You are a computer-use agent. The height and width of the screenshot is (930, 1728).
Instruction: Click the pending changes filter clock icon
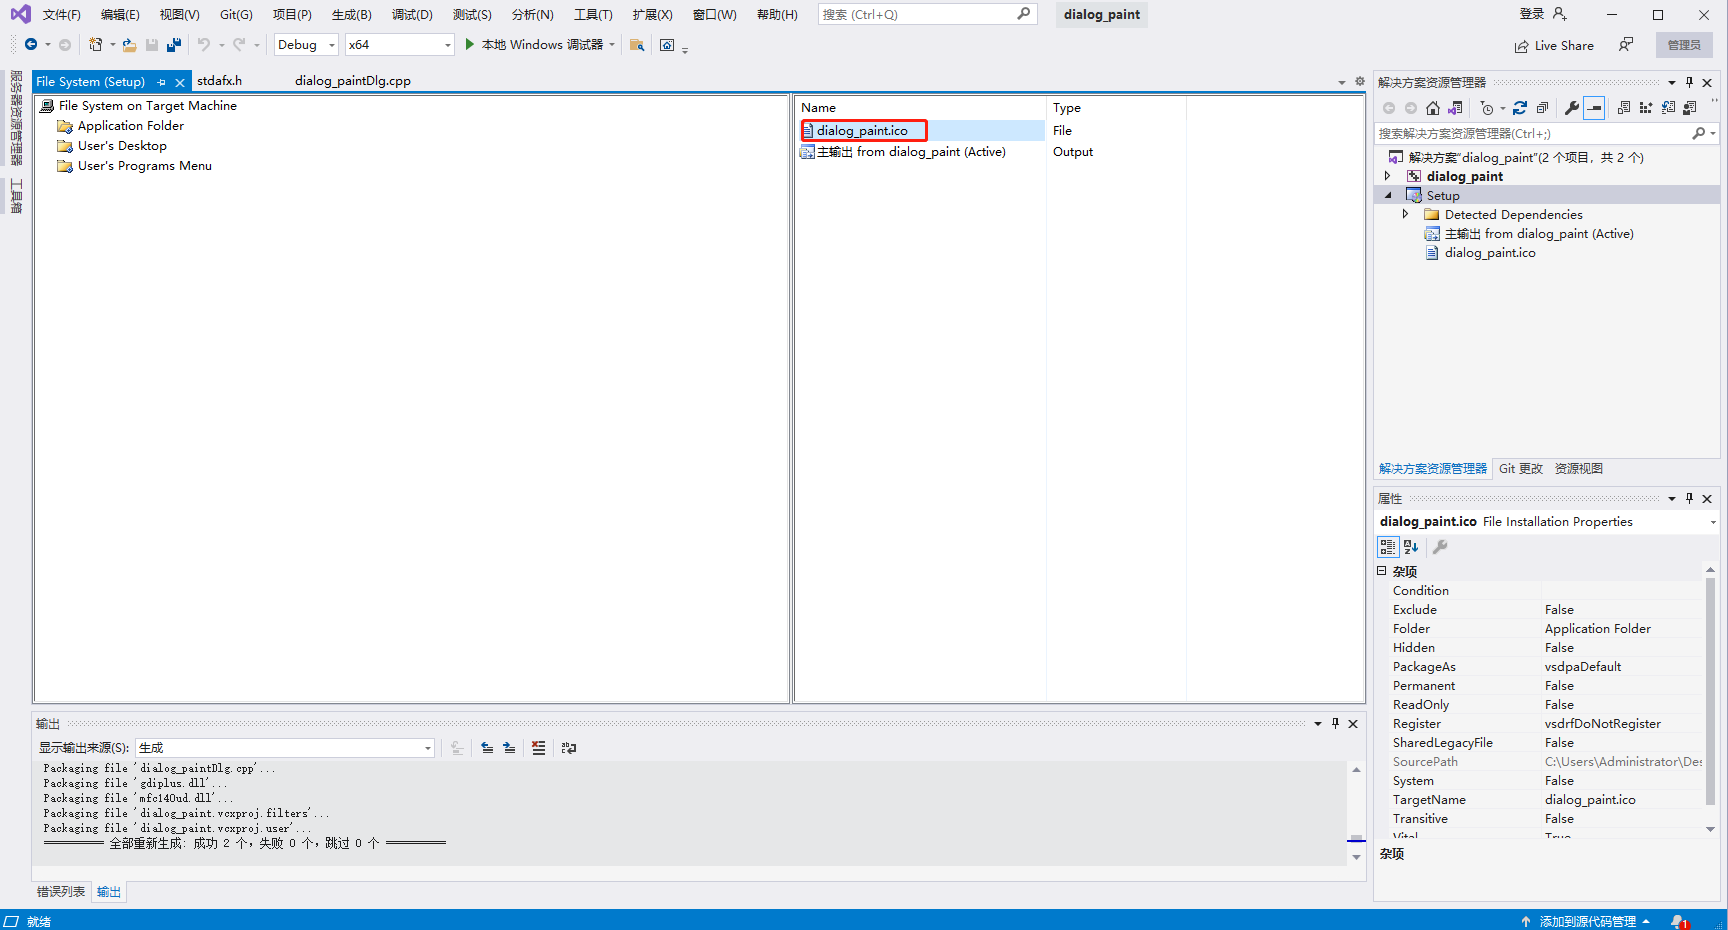coord(1487,108)
